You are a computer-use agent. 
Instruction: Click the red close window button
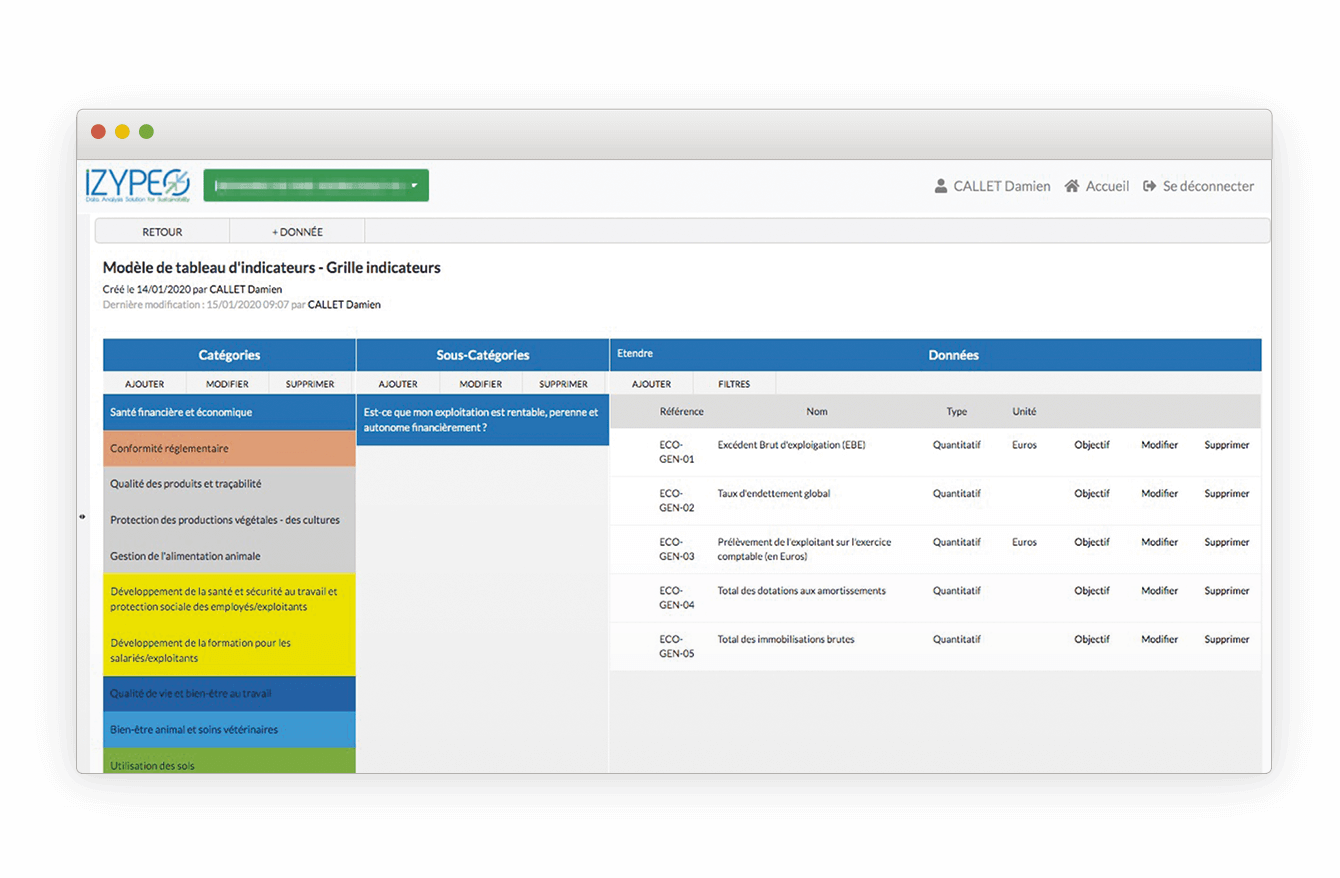[98, 131]
